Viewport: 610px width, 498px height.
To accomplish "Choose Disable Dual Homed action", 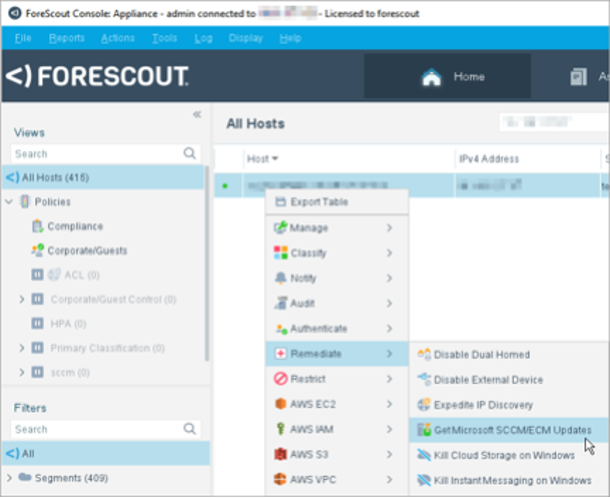I will (509, 355).
